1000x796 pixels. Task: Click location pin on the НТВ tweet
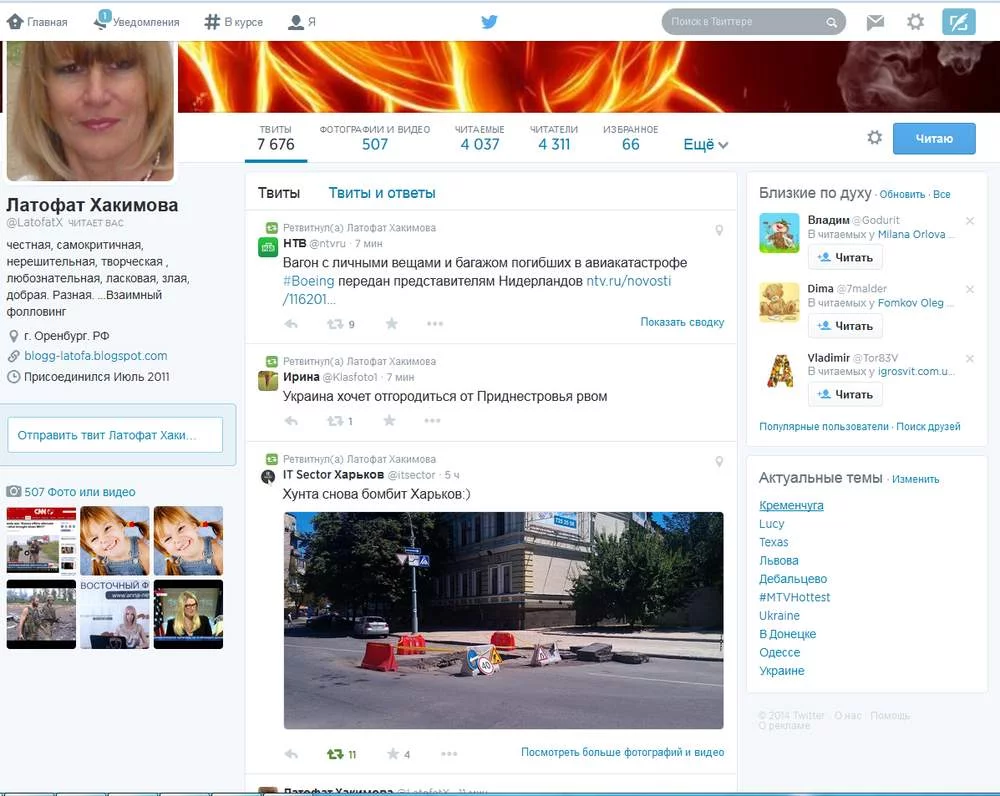tap(719, 230)
